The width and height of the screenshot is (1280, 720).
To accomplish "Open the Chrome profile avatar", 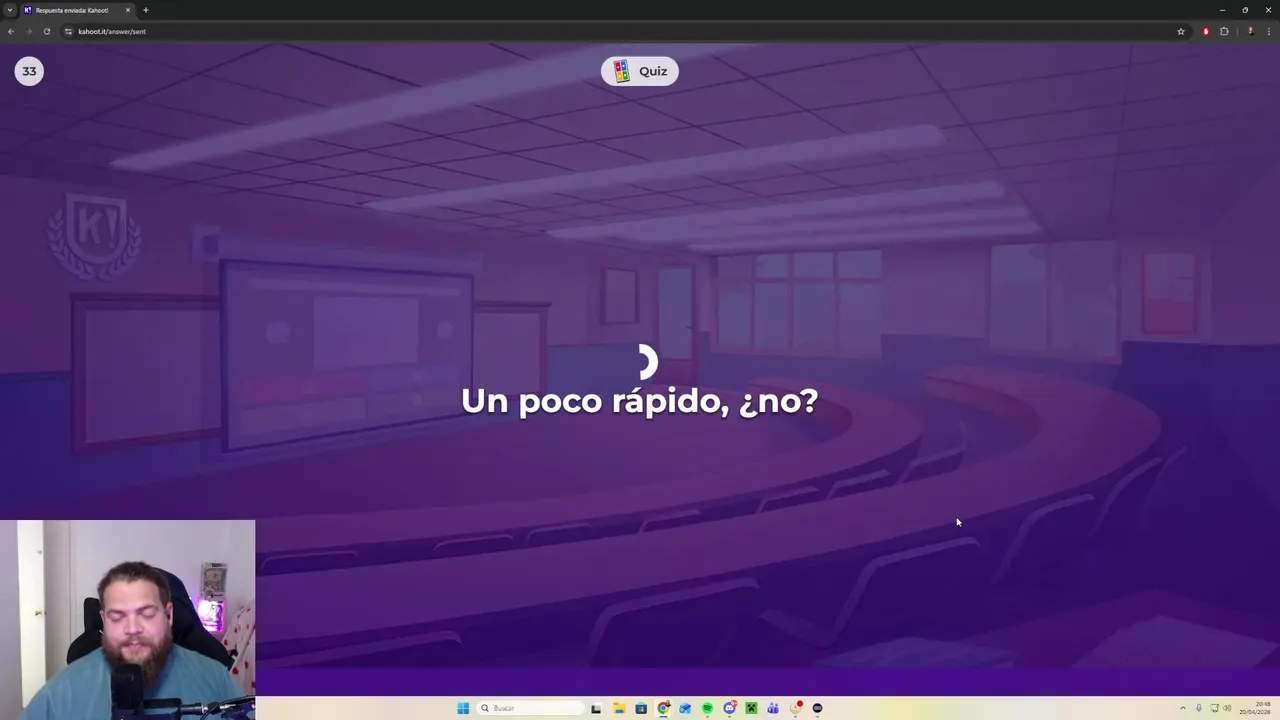I will coord(1251,31).
